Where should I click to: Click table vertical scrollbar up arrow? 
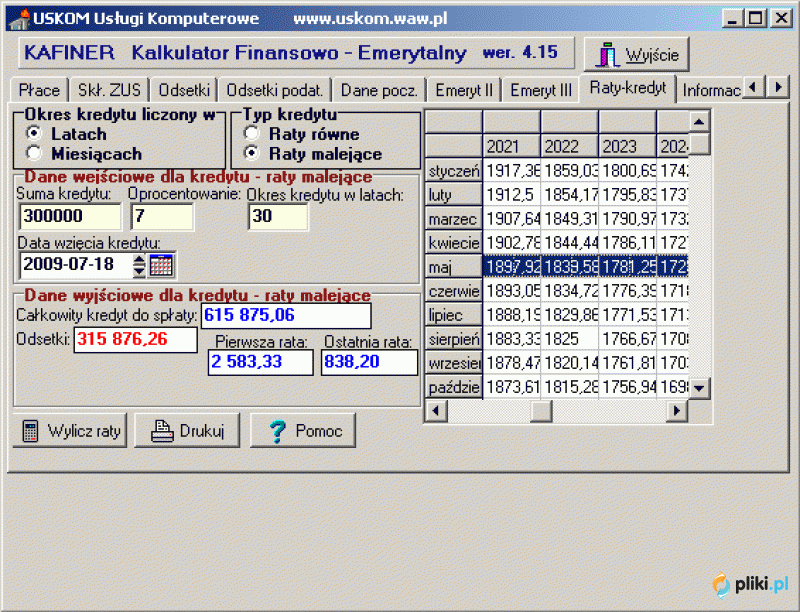point(699,121)
